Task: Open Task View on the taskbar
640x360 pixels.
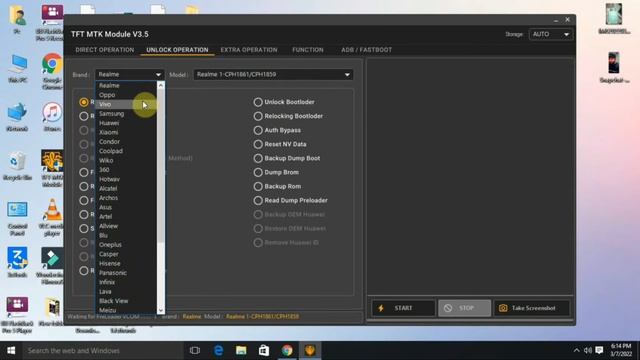Action: [x=195, y=351]
